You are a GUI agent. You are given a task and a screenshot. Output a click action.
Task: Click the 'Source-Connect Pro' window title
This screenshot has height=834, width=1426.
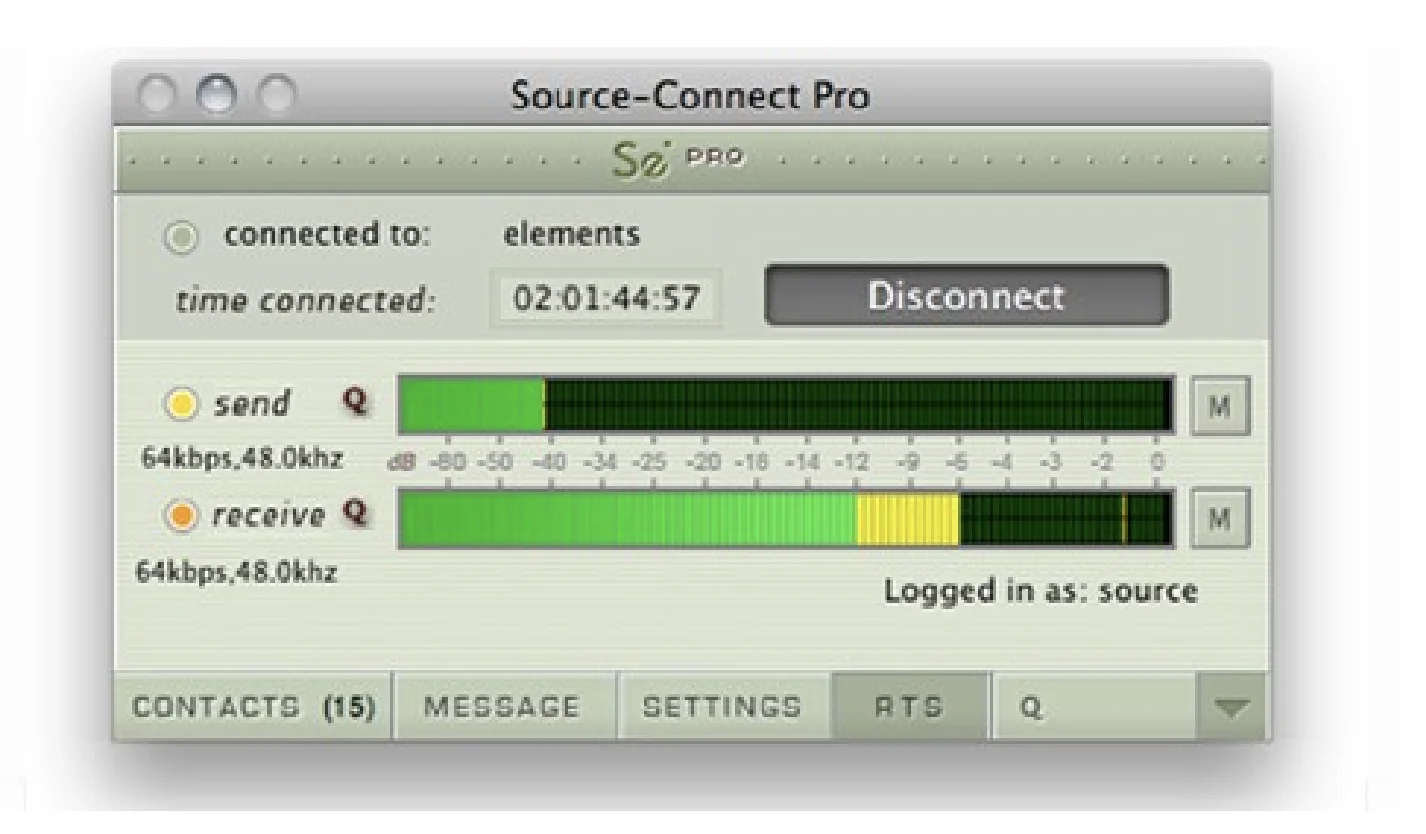tap(690, 96)
